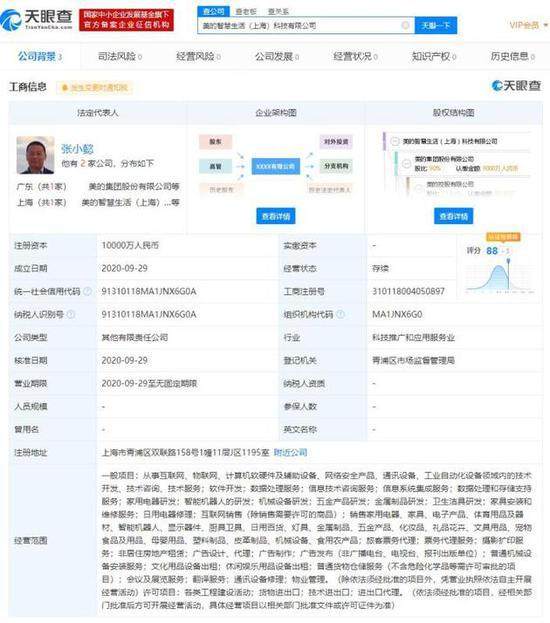Select credit code 91310118MA1JNX6G0A in 统一社会信用代码 row

[149, 291]
